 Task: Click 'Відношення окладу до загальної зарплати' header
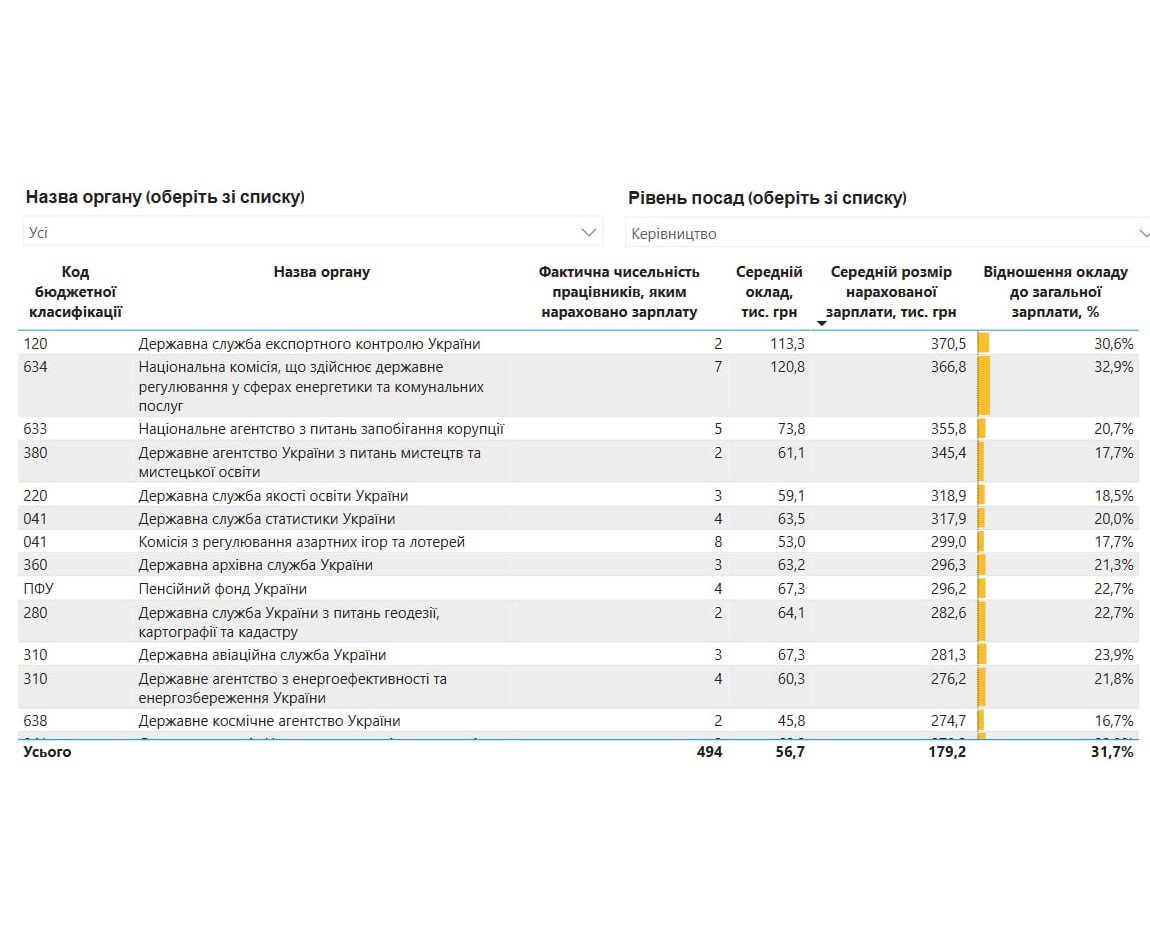(x=1055, y=292)
